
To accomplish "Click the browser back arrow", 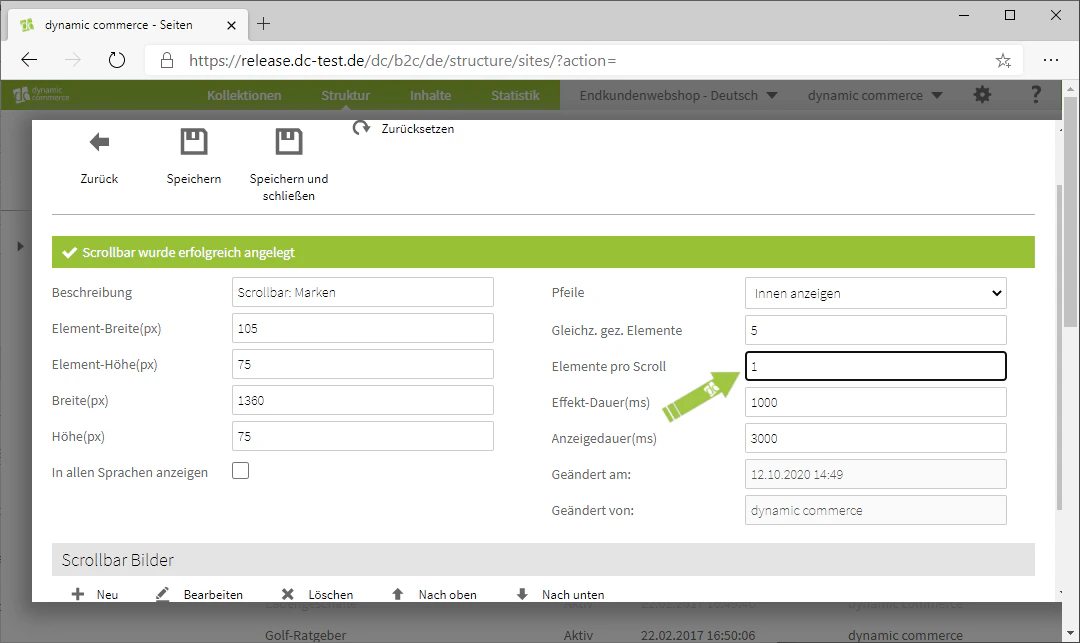I will (x=29, y=60).
